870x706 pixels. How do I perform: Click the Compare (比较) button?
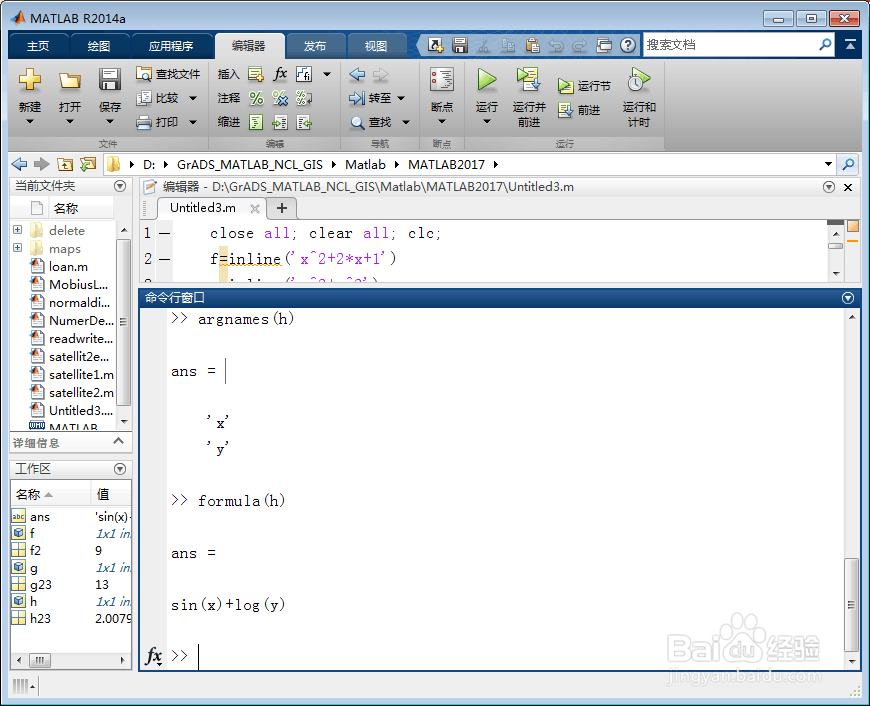click(160, 98)
